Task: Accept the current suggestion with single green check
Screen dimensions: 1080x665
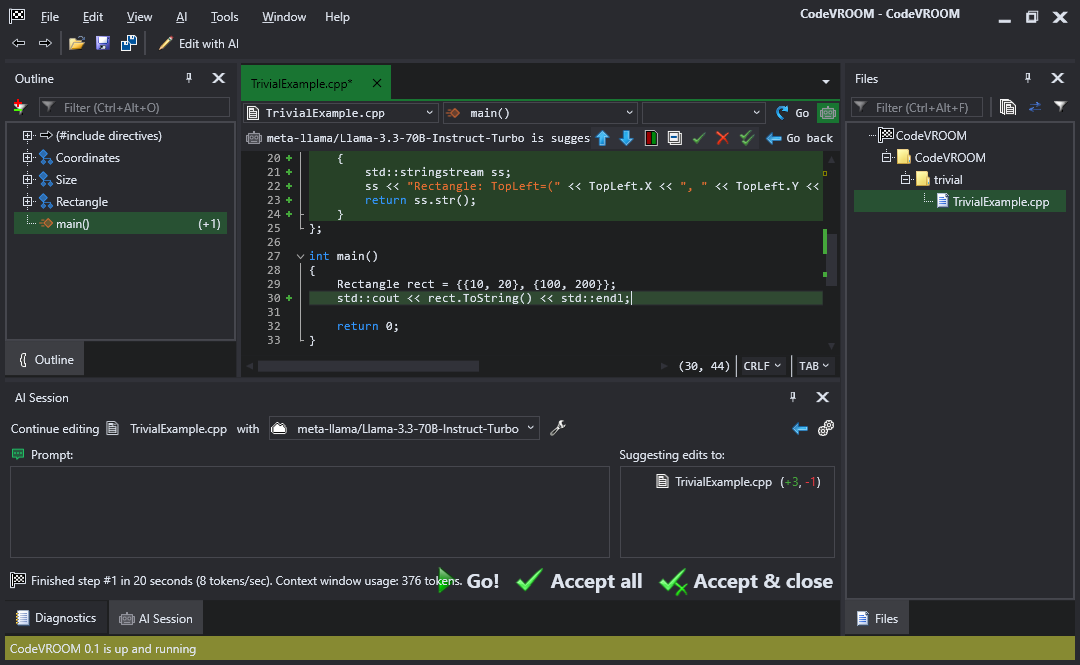Action: 699,139
